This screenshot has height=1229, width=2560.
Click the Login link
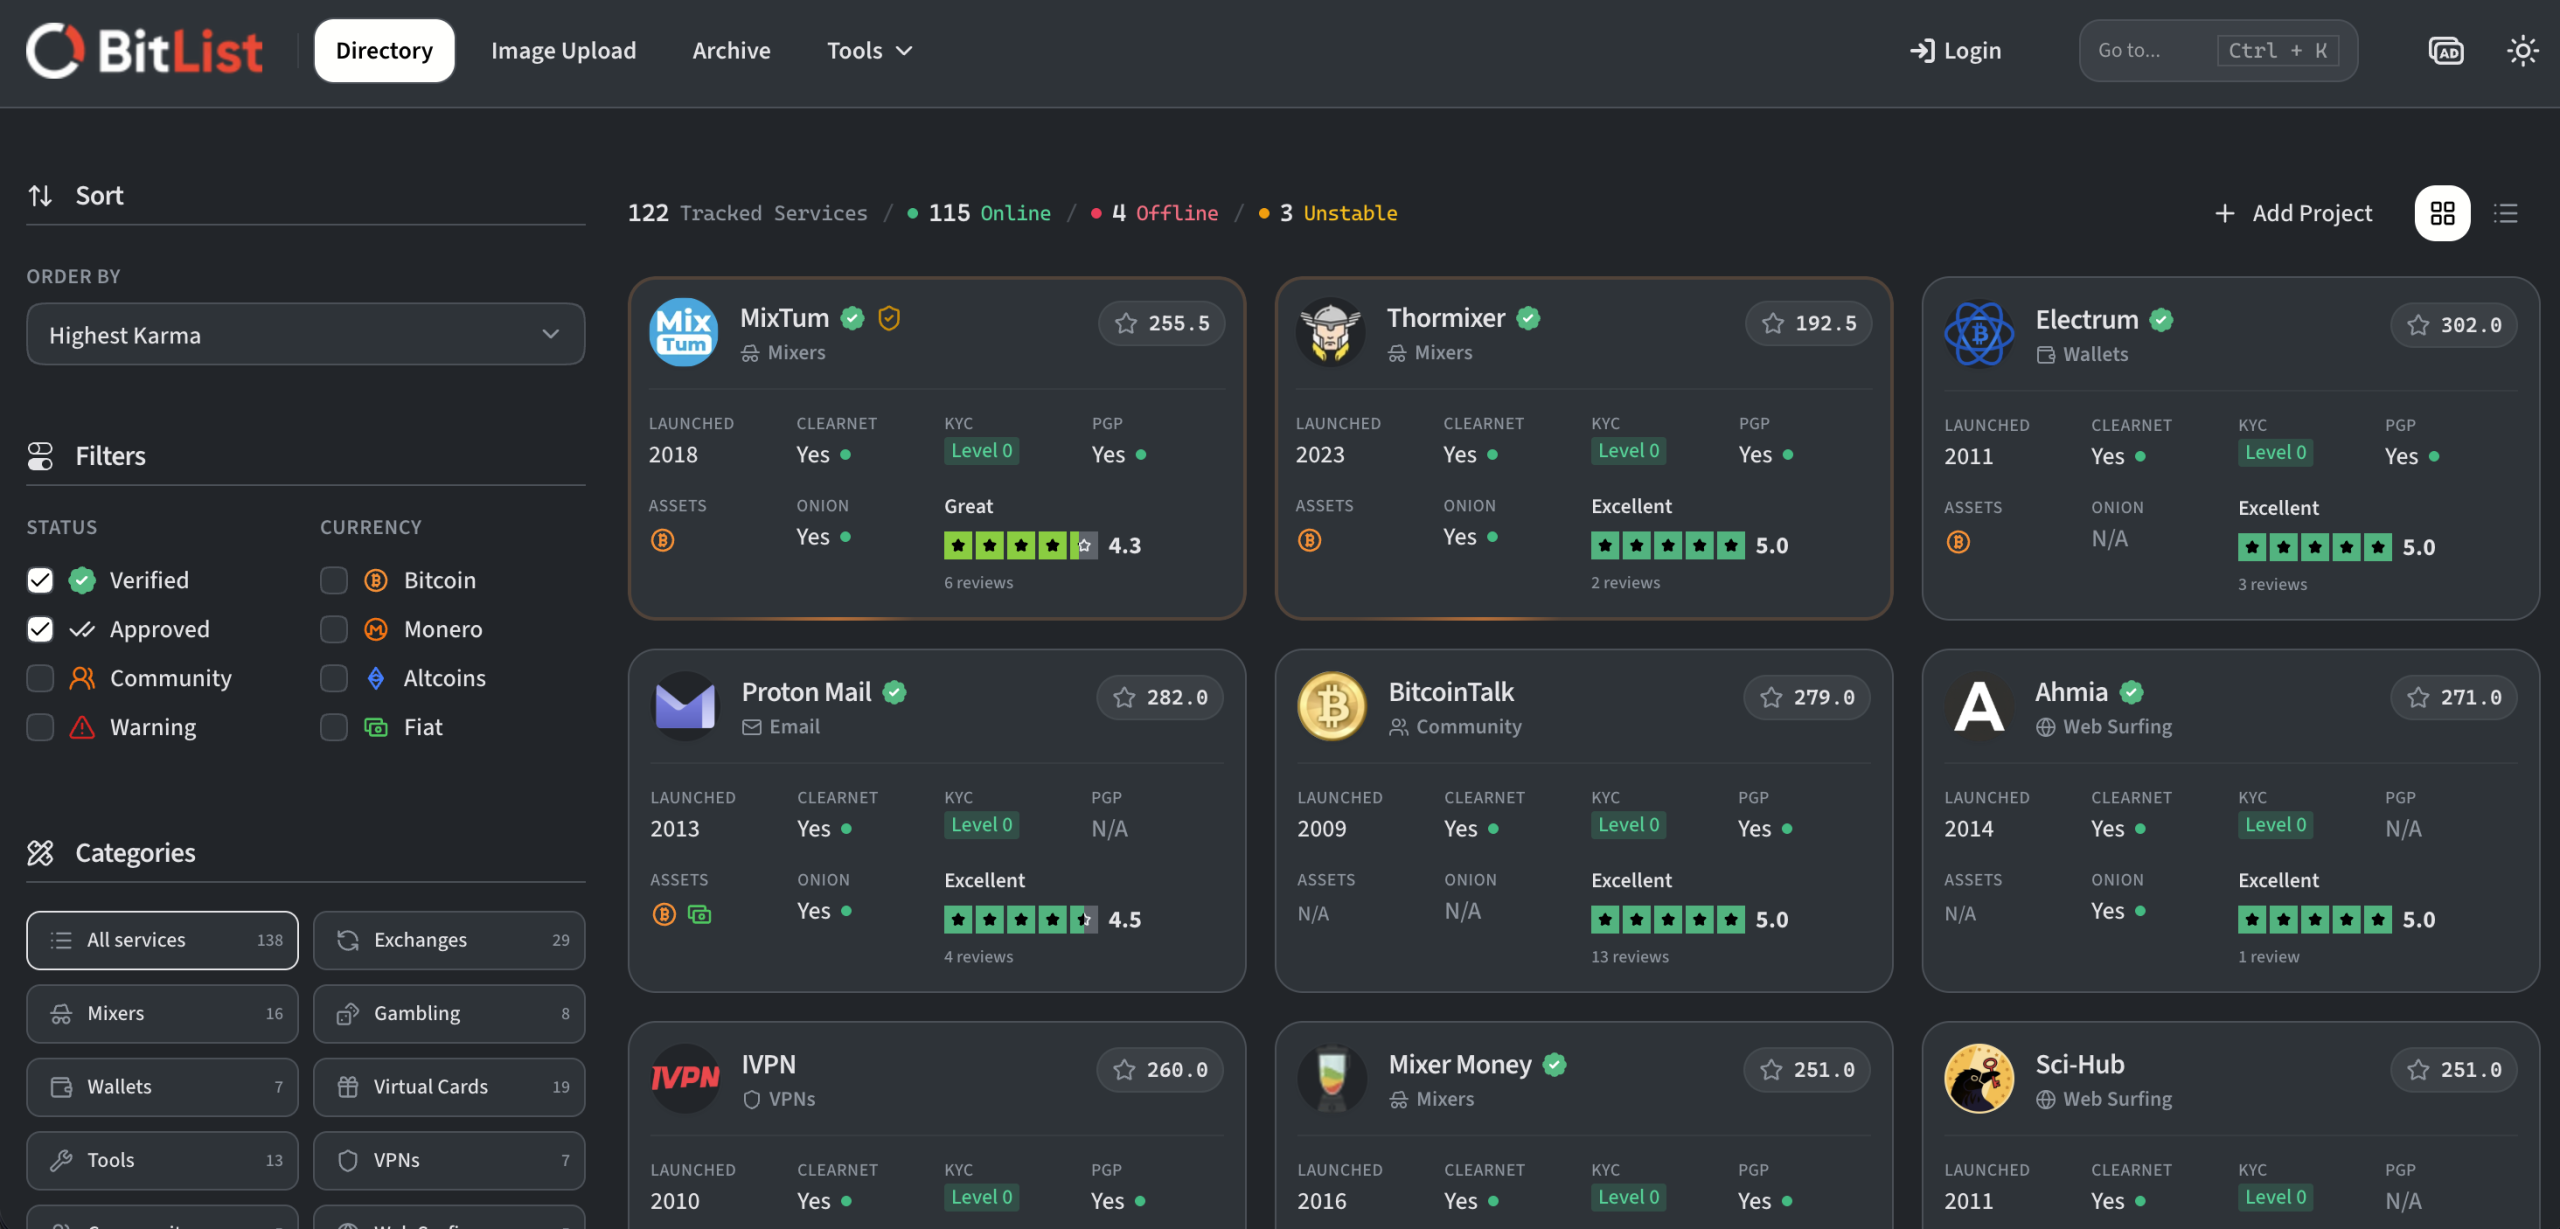1955,50
